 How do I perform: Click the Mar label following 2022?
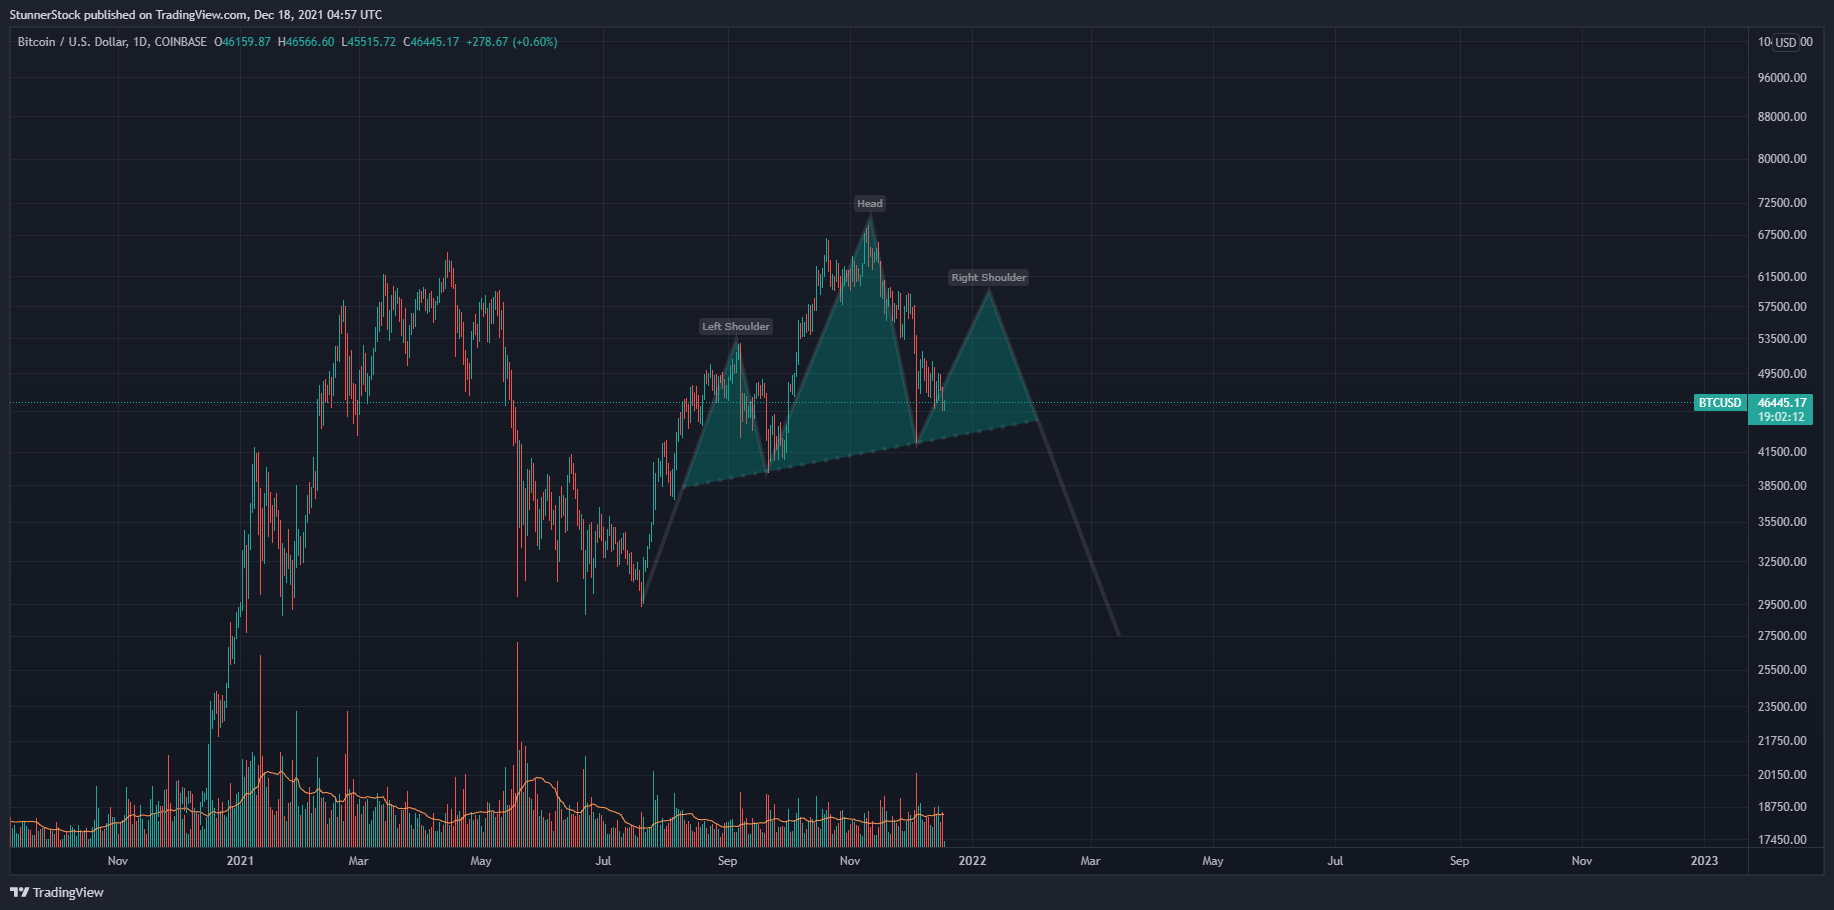point(1090,861)
